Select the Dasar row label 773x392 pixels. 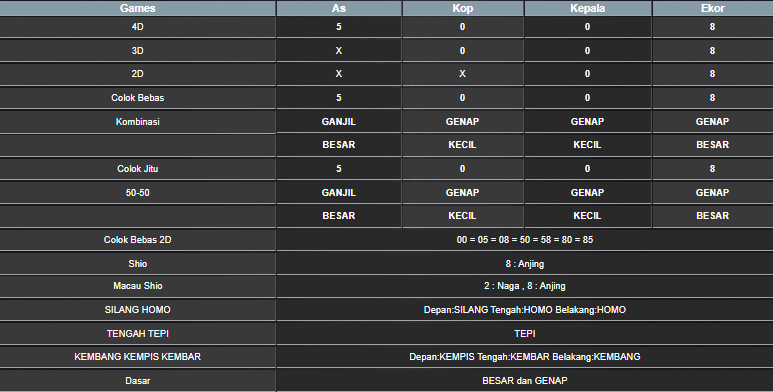click(138, 381)
